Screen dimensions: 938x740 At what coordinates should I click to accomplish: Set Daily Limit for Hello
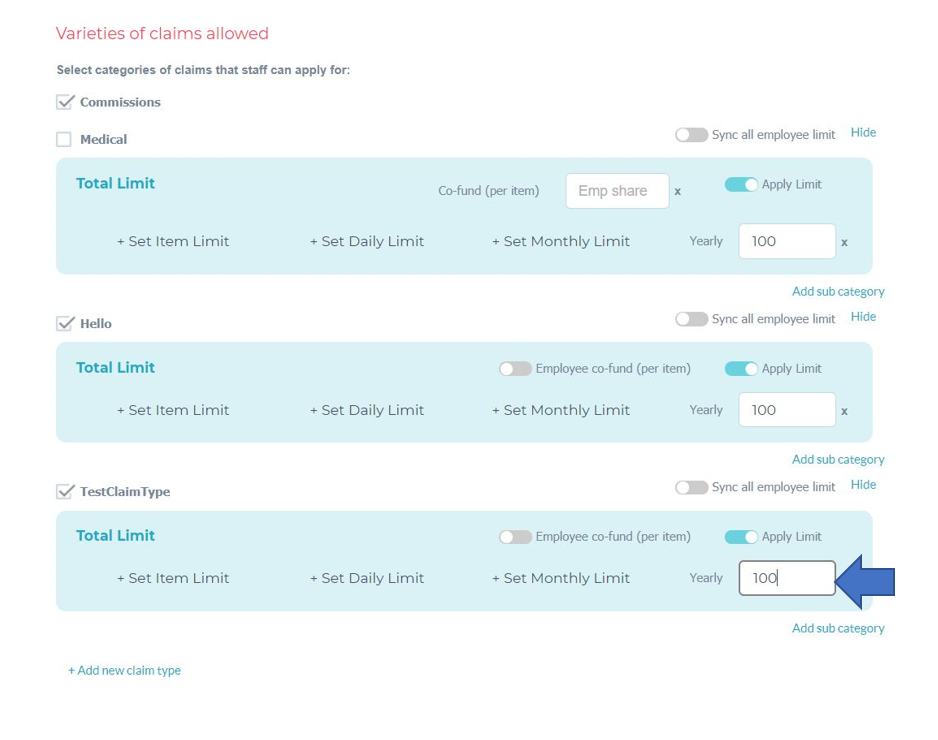[367, 410]
